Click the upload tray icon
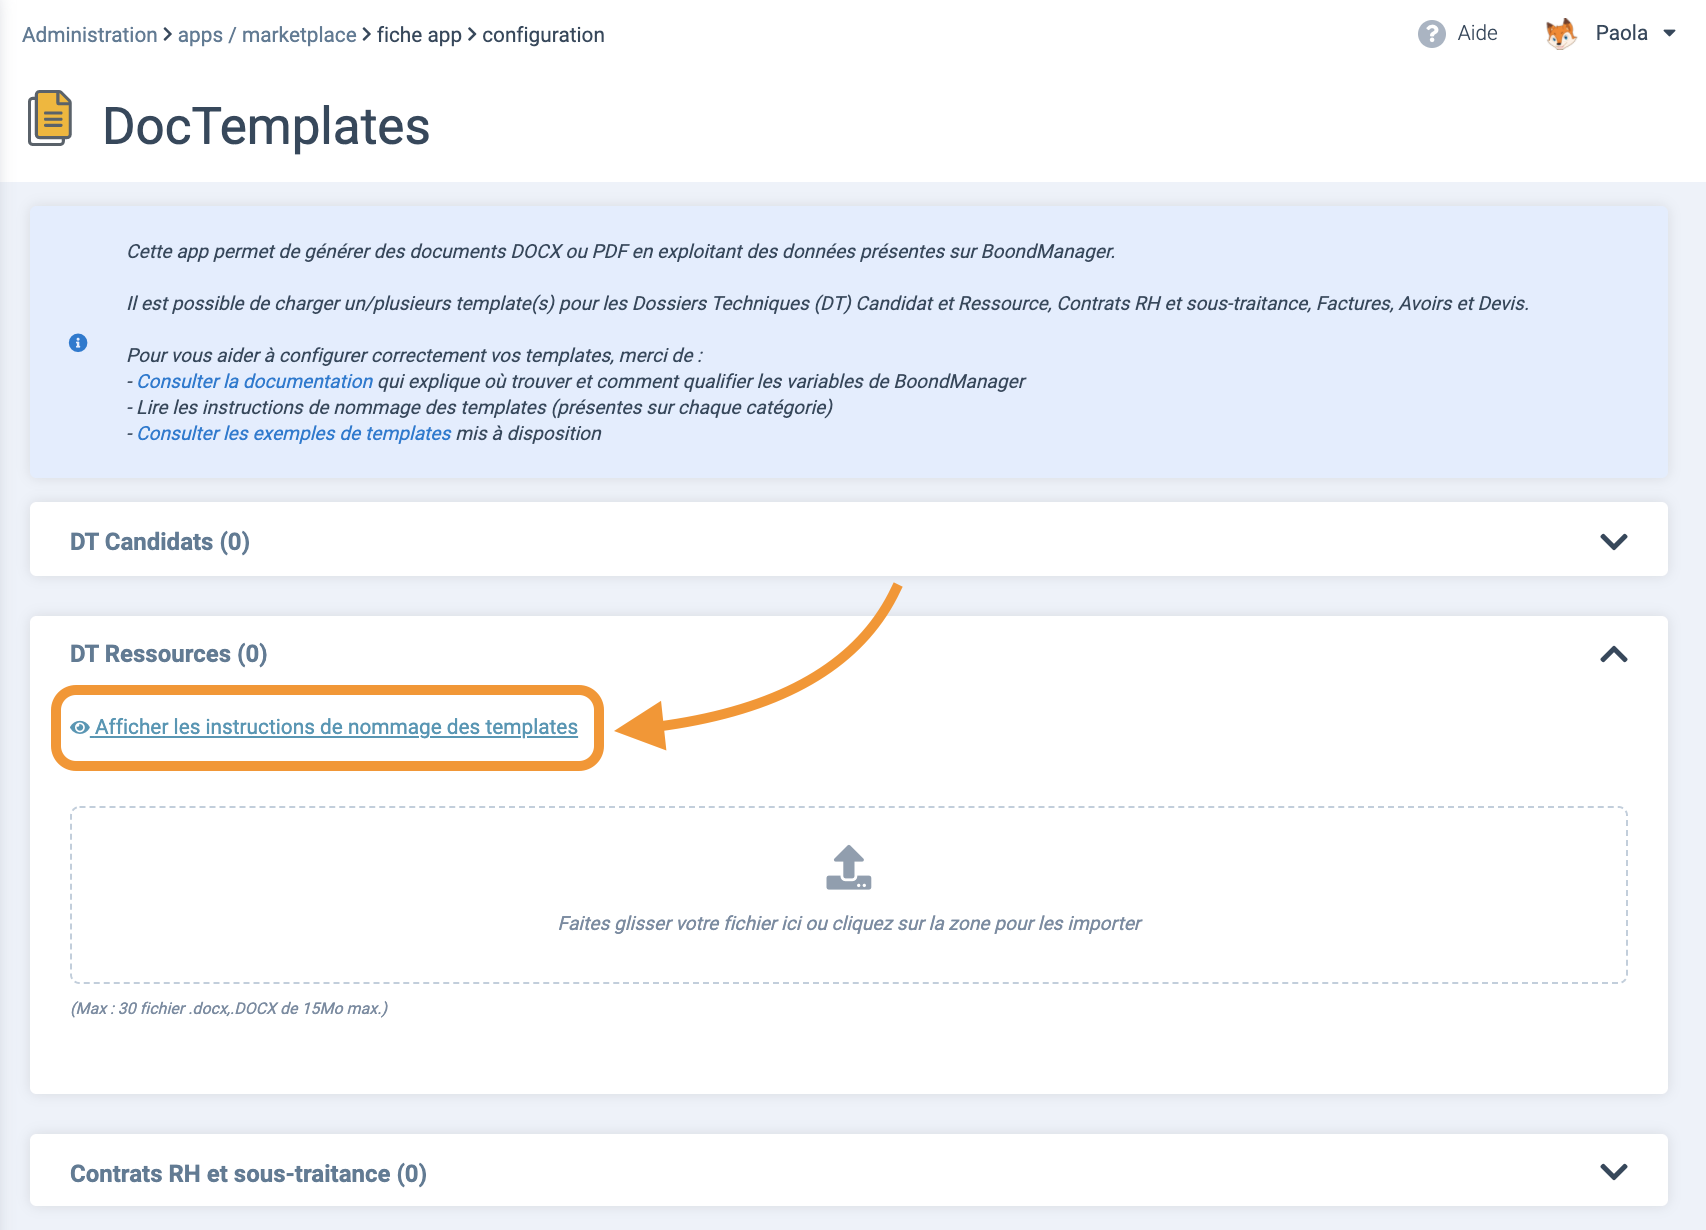 tap(848, 868)
